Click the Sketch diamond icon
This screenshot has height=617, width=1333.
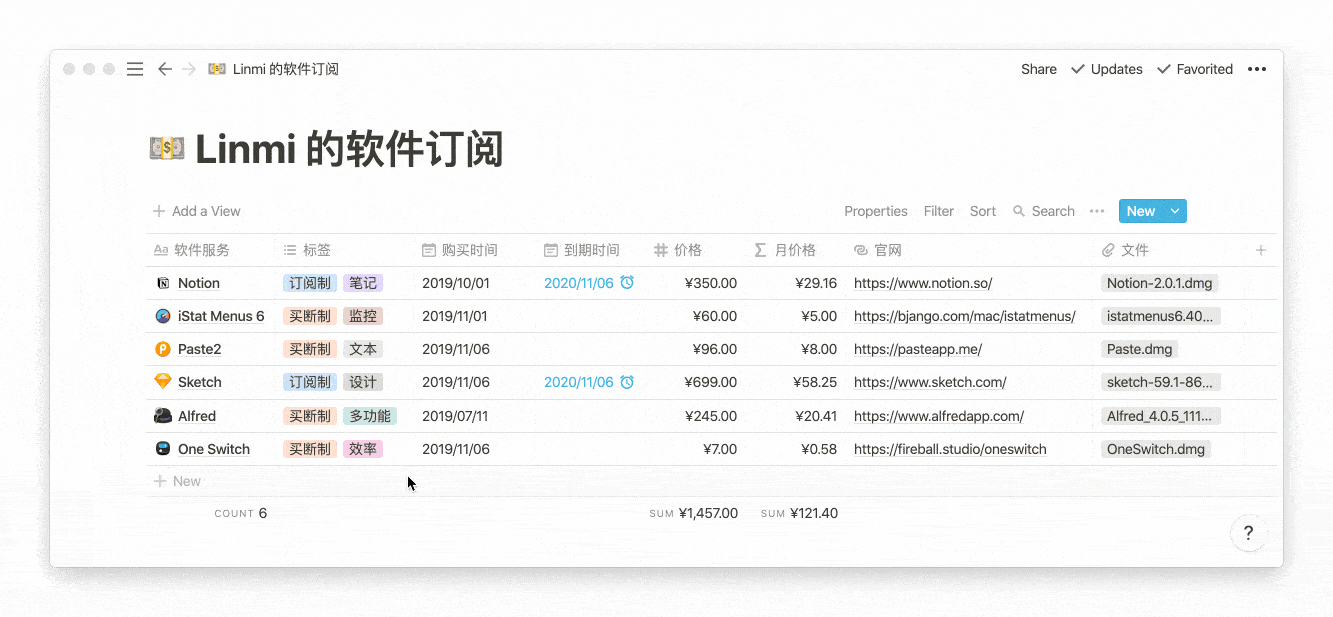click(x=163, y=382)
